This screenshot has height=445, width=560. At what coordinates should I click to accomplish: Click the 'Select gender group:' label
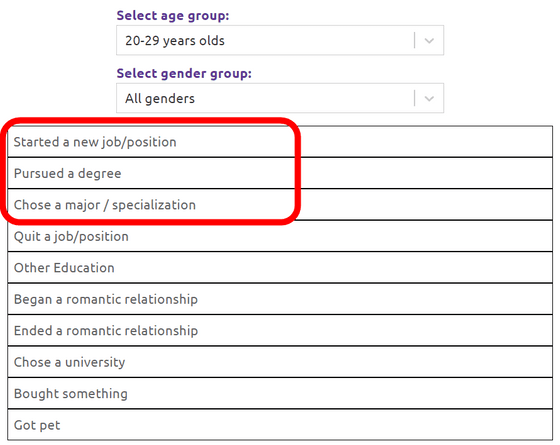pyautogui.click(x=184, y=74)
